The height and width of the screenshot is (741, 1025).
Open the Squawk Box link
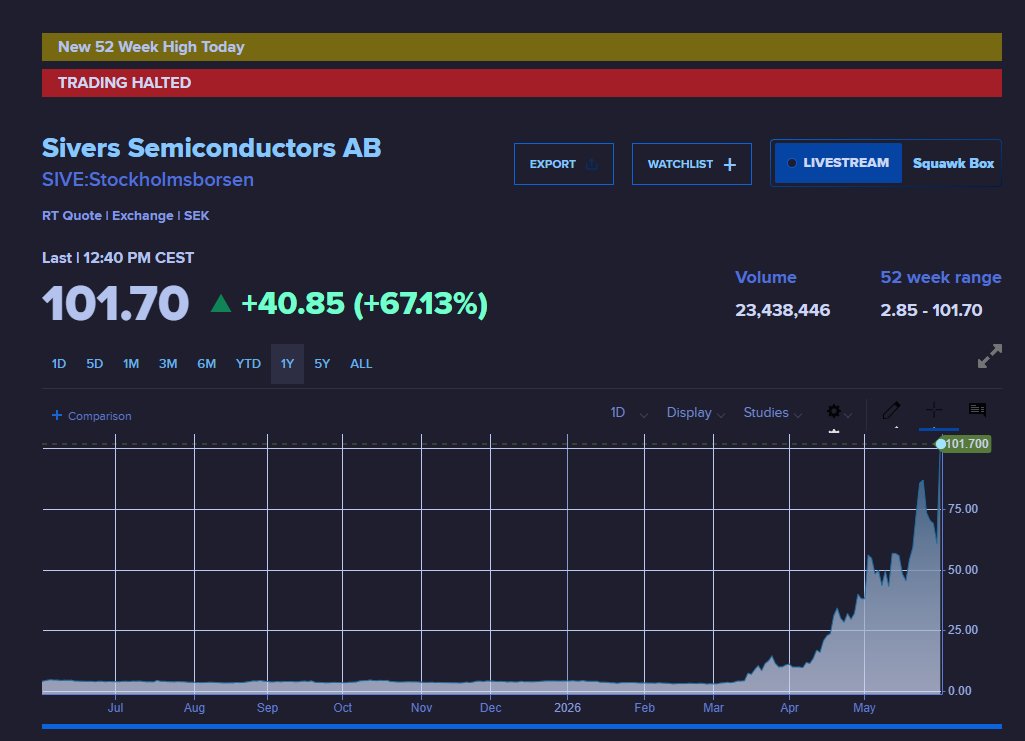(953, 163)
